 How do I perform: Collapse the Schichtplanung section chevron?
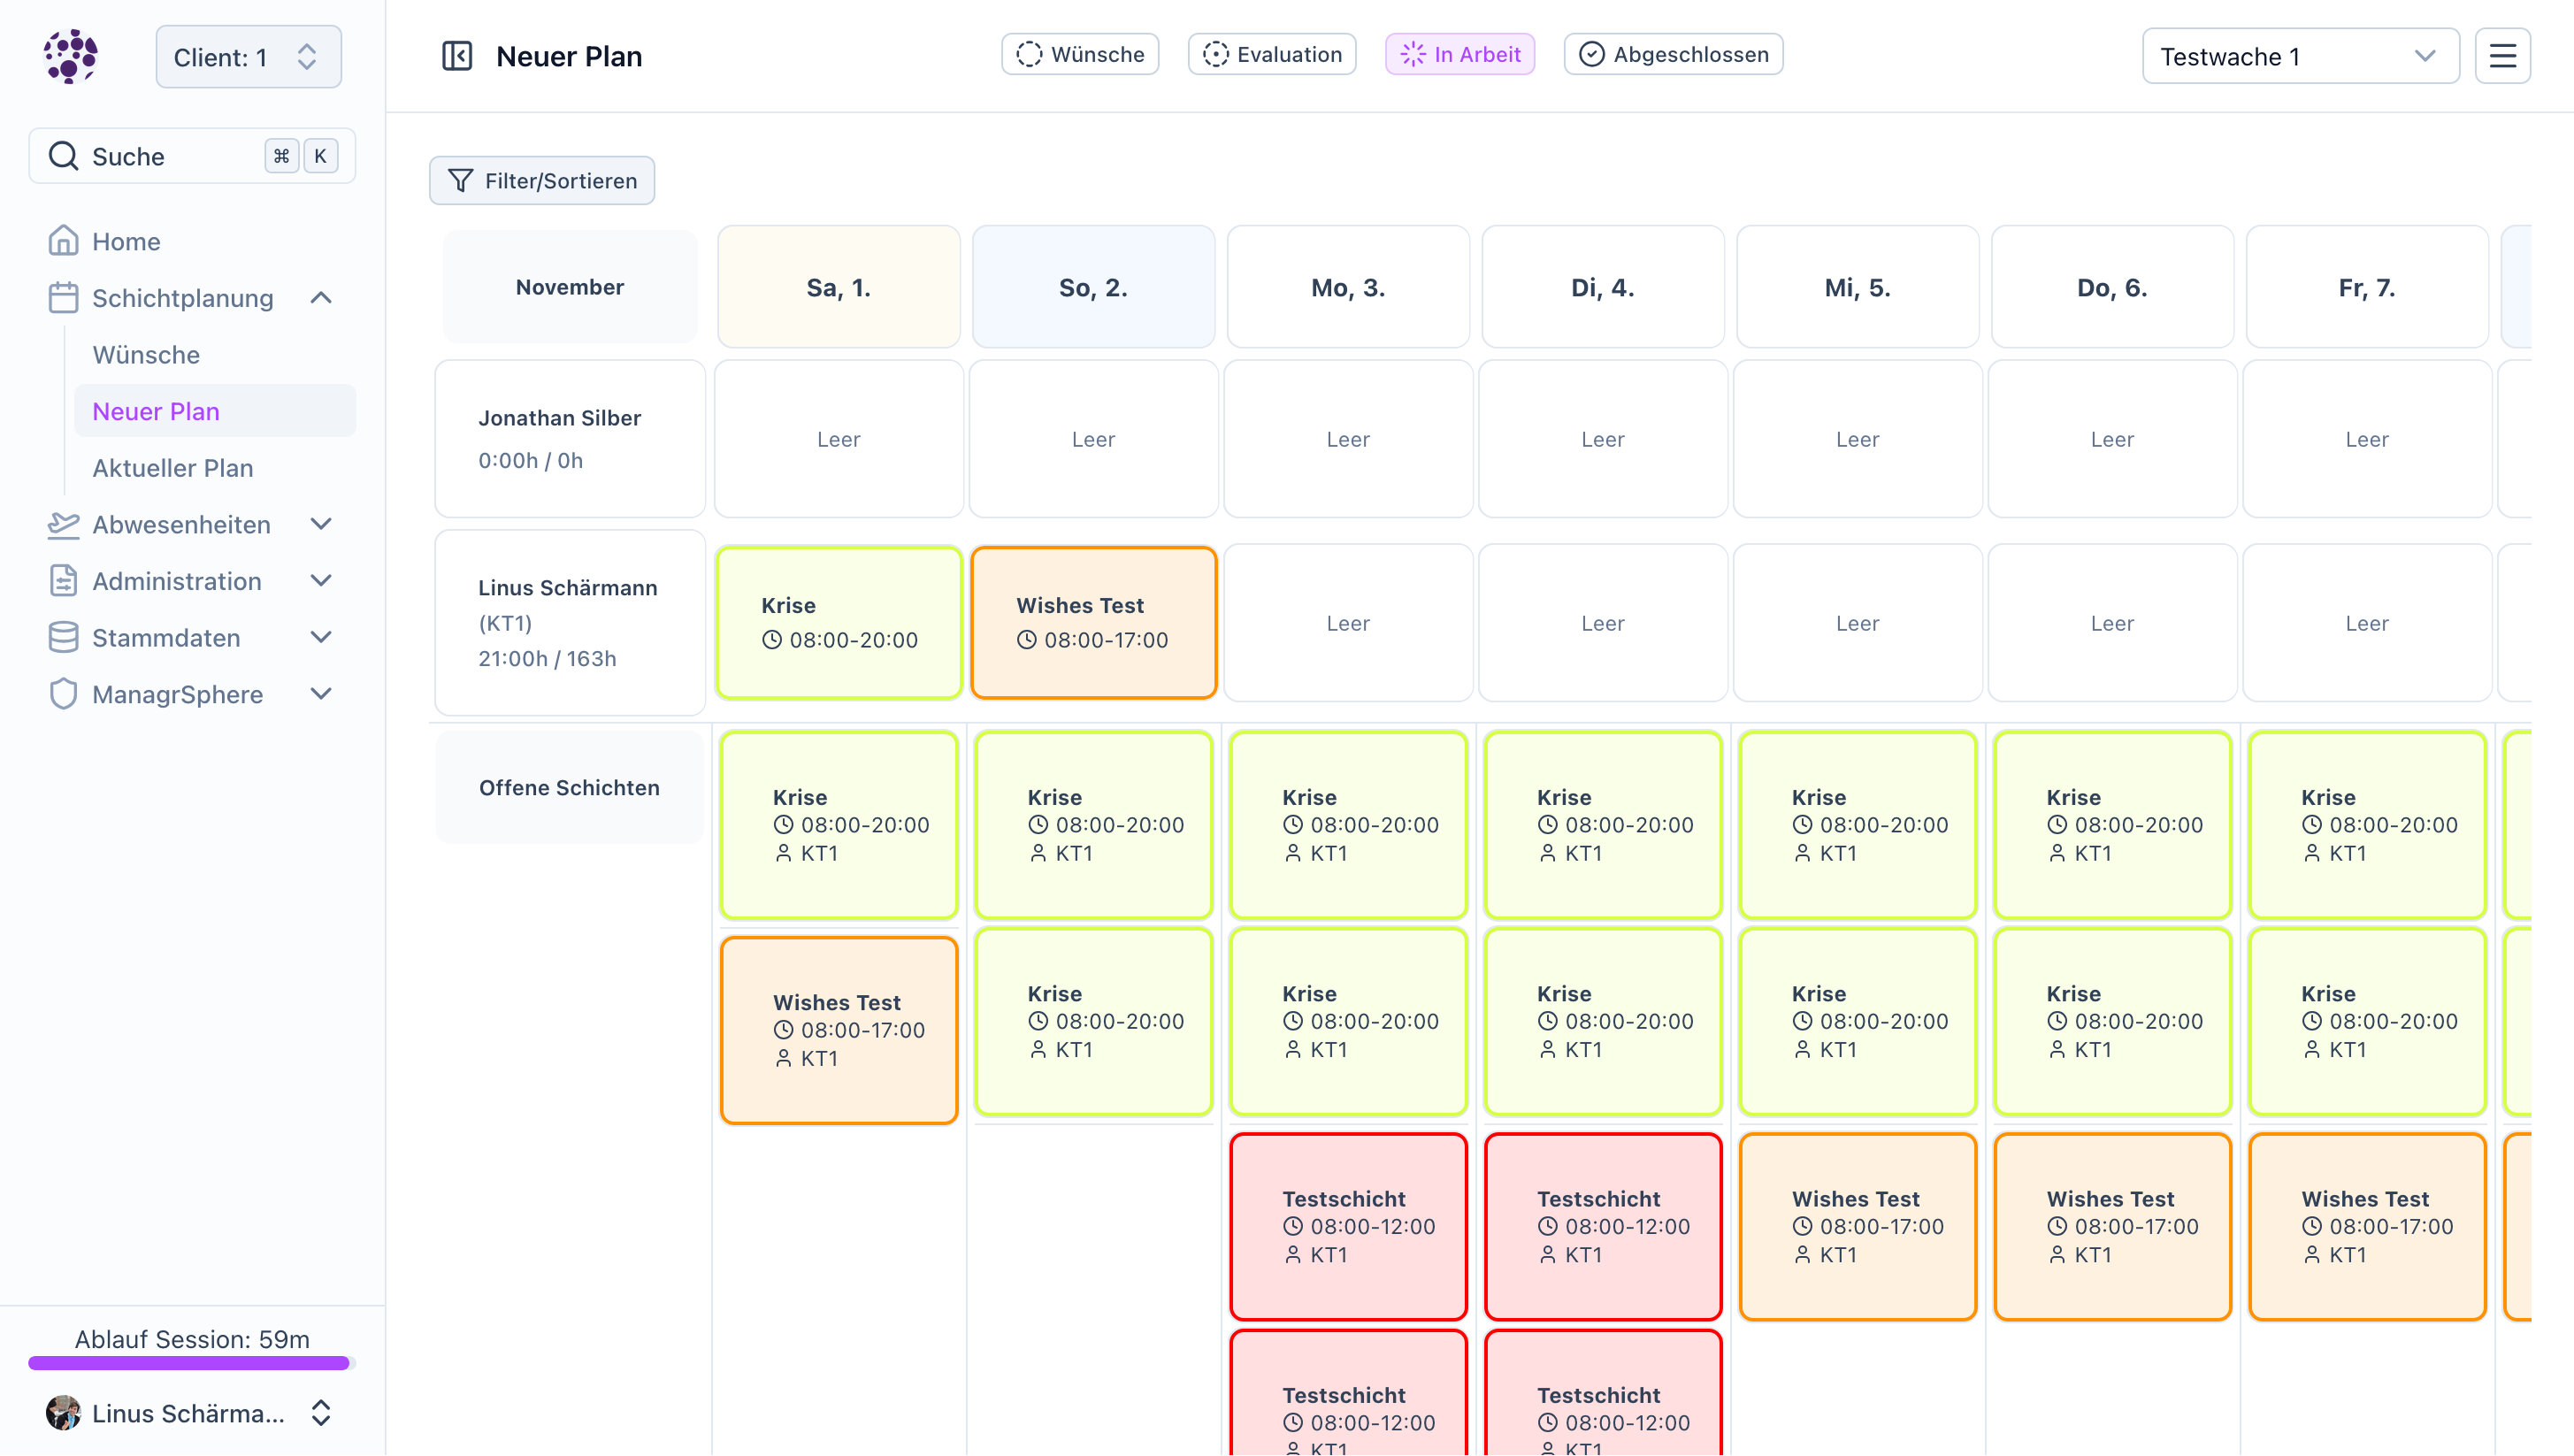[321, 298]
